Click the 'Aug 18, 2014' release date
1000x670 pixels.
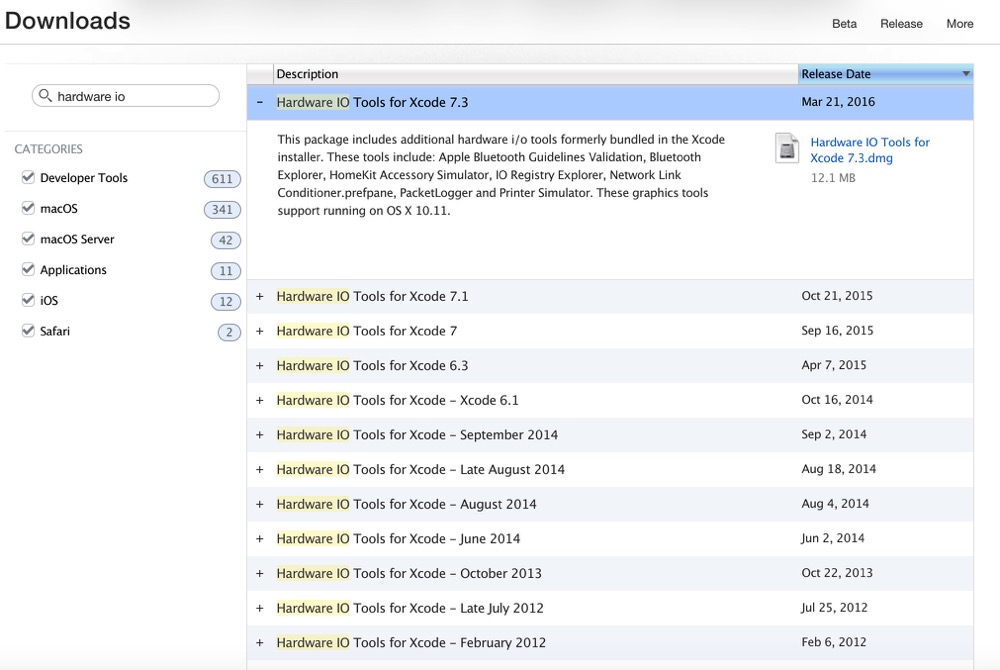click(839, 469)
